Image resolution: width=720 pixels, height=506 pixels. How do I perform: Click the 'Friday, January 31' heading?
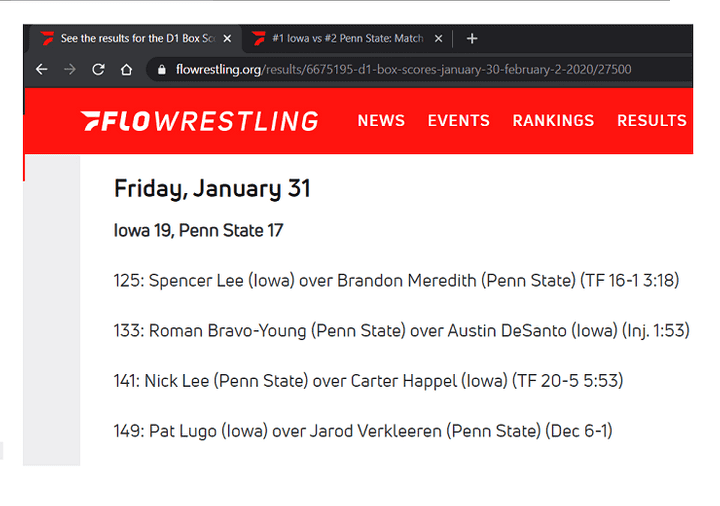[212, 188]
